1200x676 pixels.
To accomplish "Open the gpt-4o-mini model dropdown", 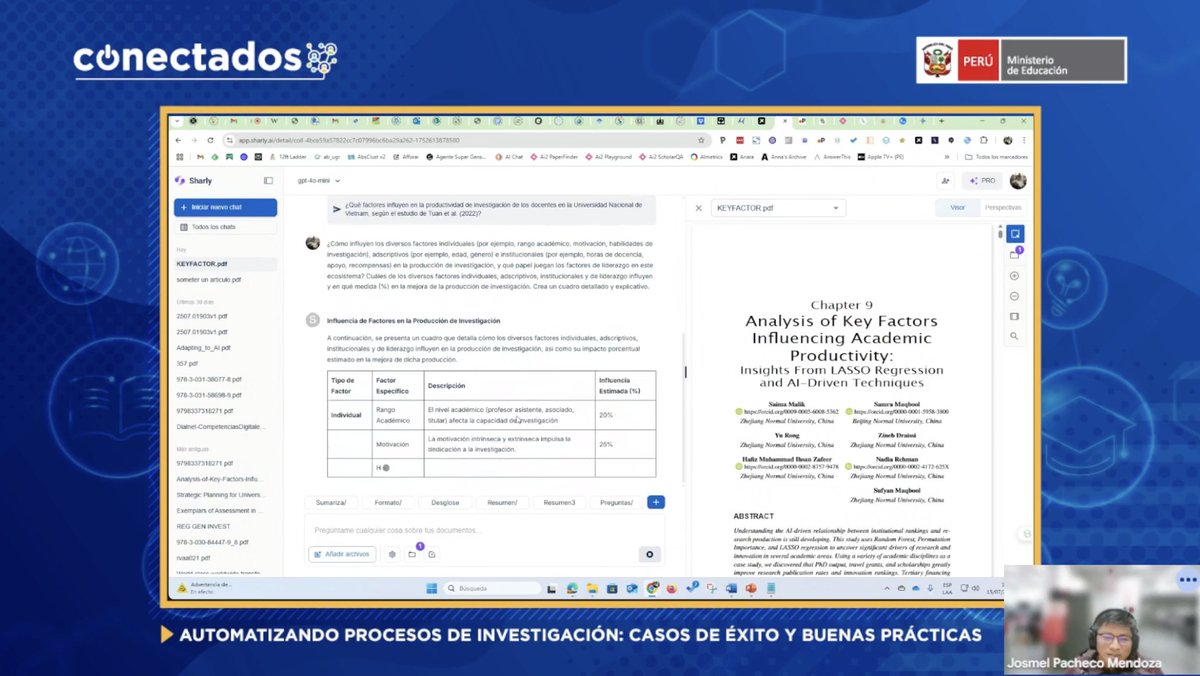I will coord(319,181).
